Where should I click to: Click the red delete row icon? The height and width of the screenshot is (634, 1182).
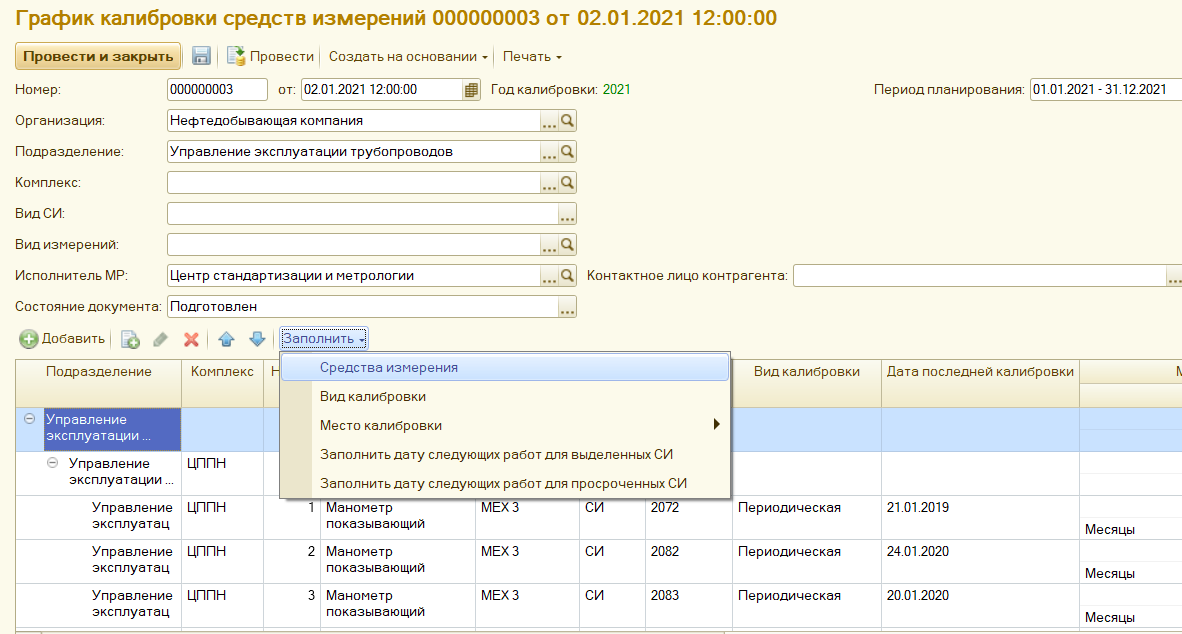(191, 339)
